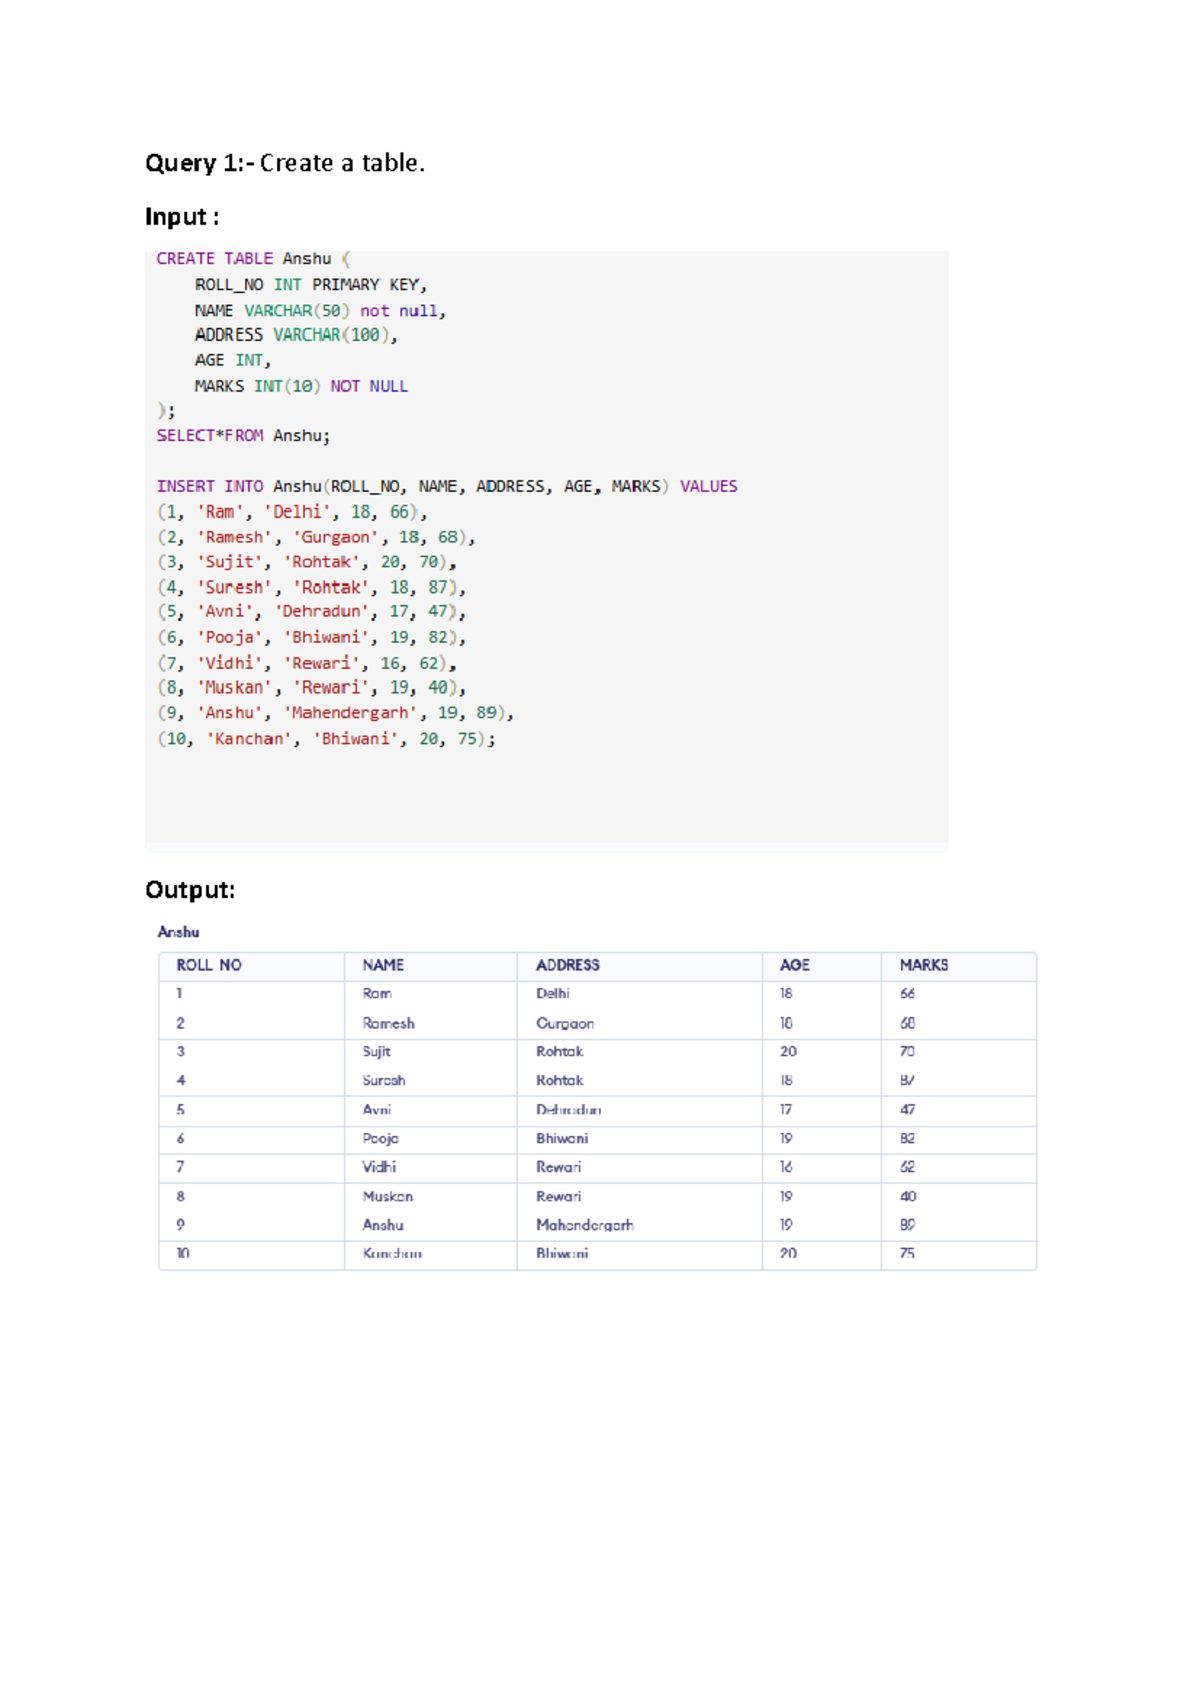
Task: Click the "Dehradun" address cell in the table
Action: coord(568,1110)
